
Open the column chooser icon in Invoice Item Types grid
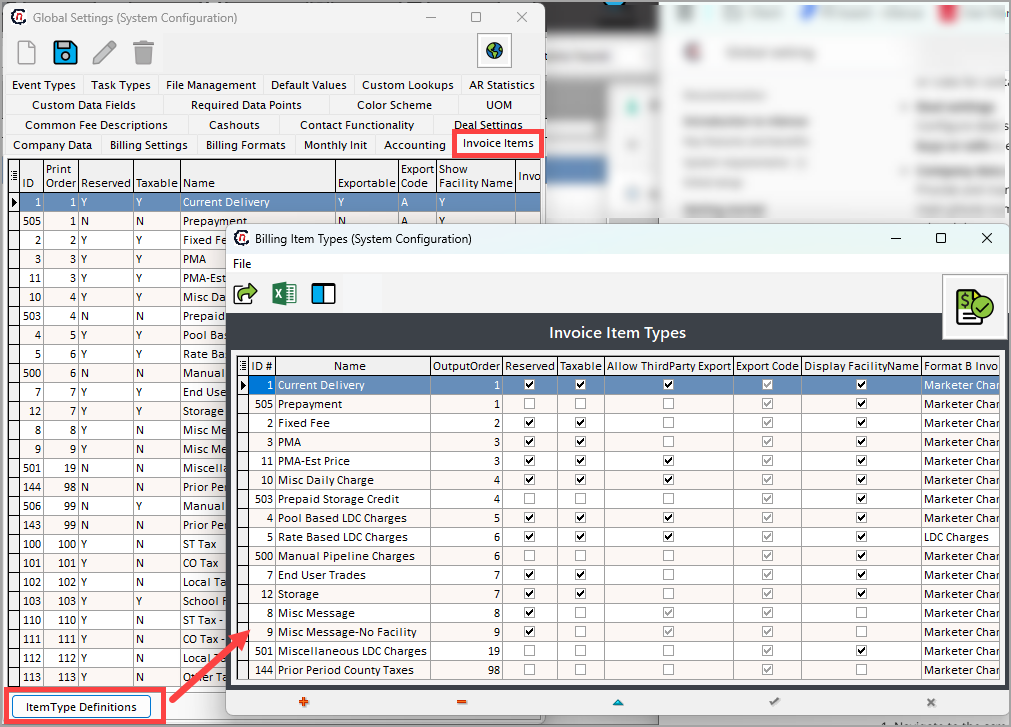coord(243,366)
